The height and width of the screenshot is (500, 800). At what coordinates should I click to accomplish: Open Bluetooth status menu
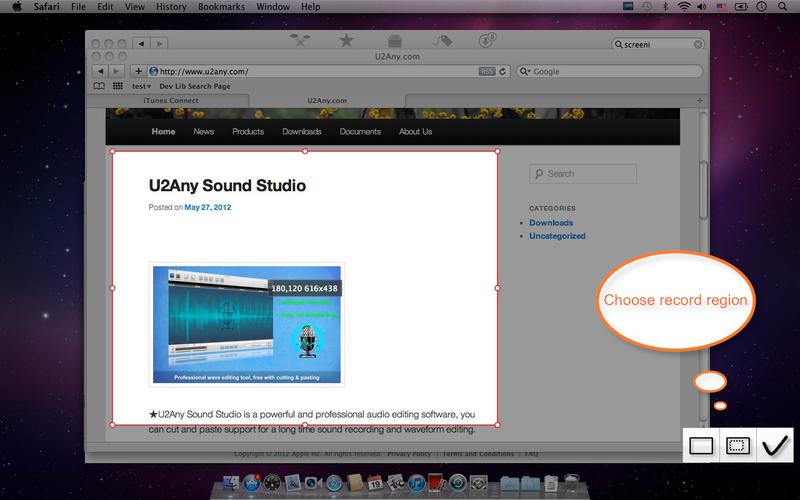pyautogui.click(x=665, y=7)
